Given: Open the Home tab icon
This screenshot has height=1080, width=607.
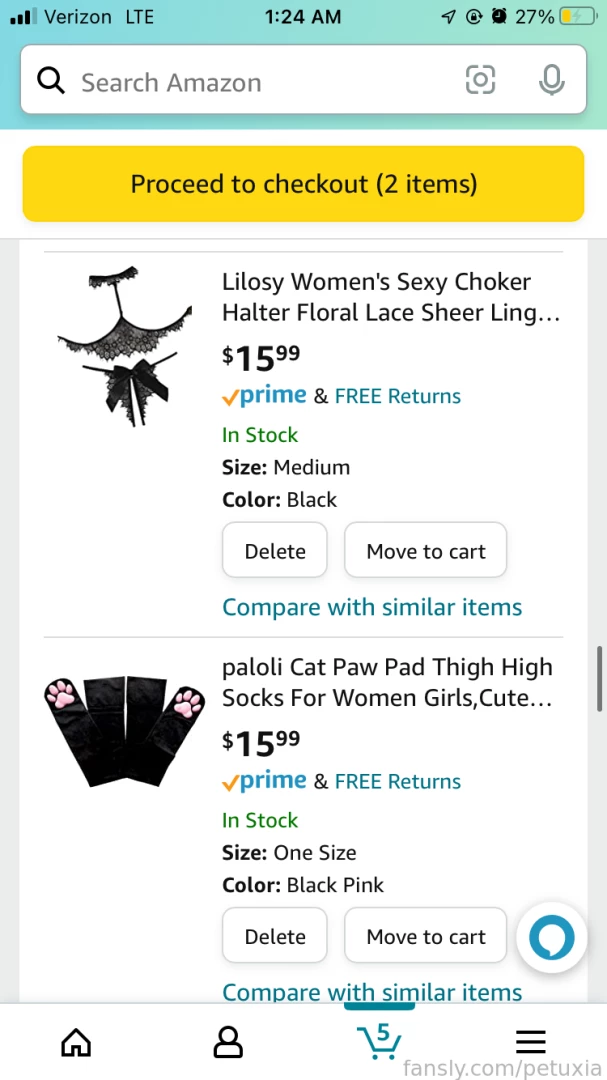Looking at the screenshot, I should [x=76, y=1042].
